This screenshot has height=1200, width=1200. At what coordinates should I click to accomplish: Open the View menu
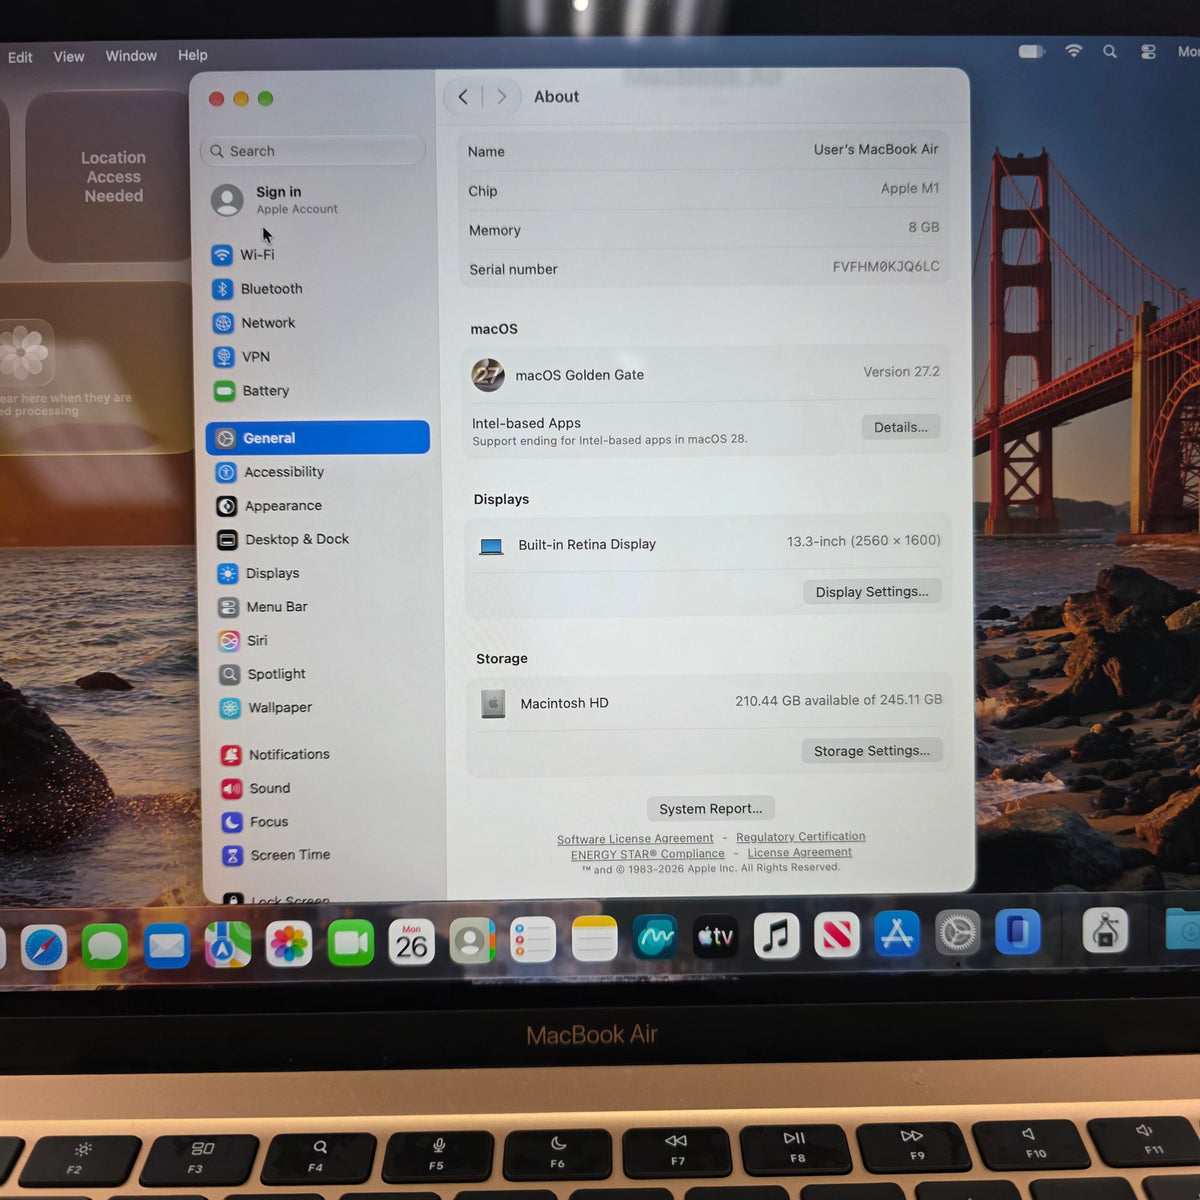point(69,57)
